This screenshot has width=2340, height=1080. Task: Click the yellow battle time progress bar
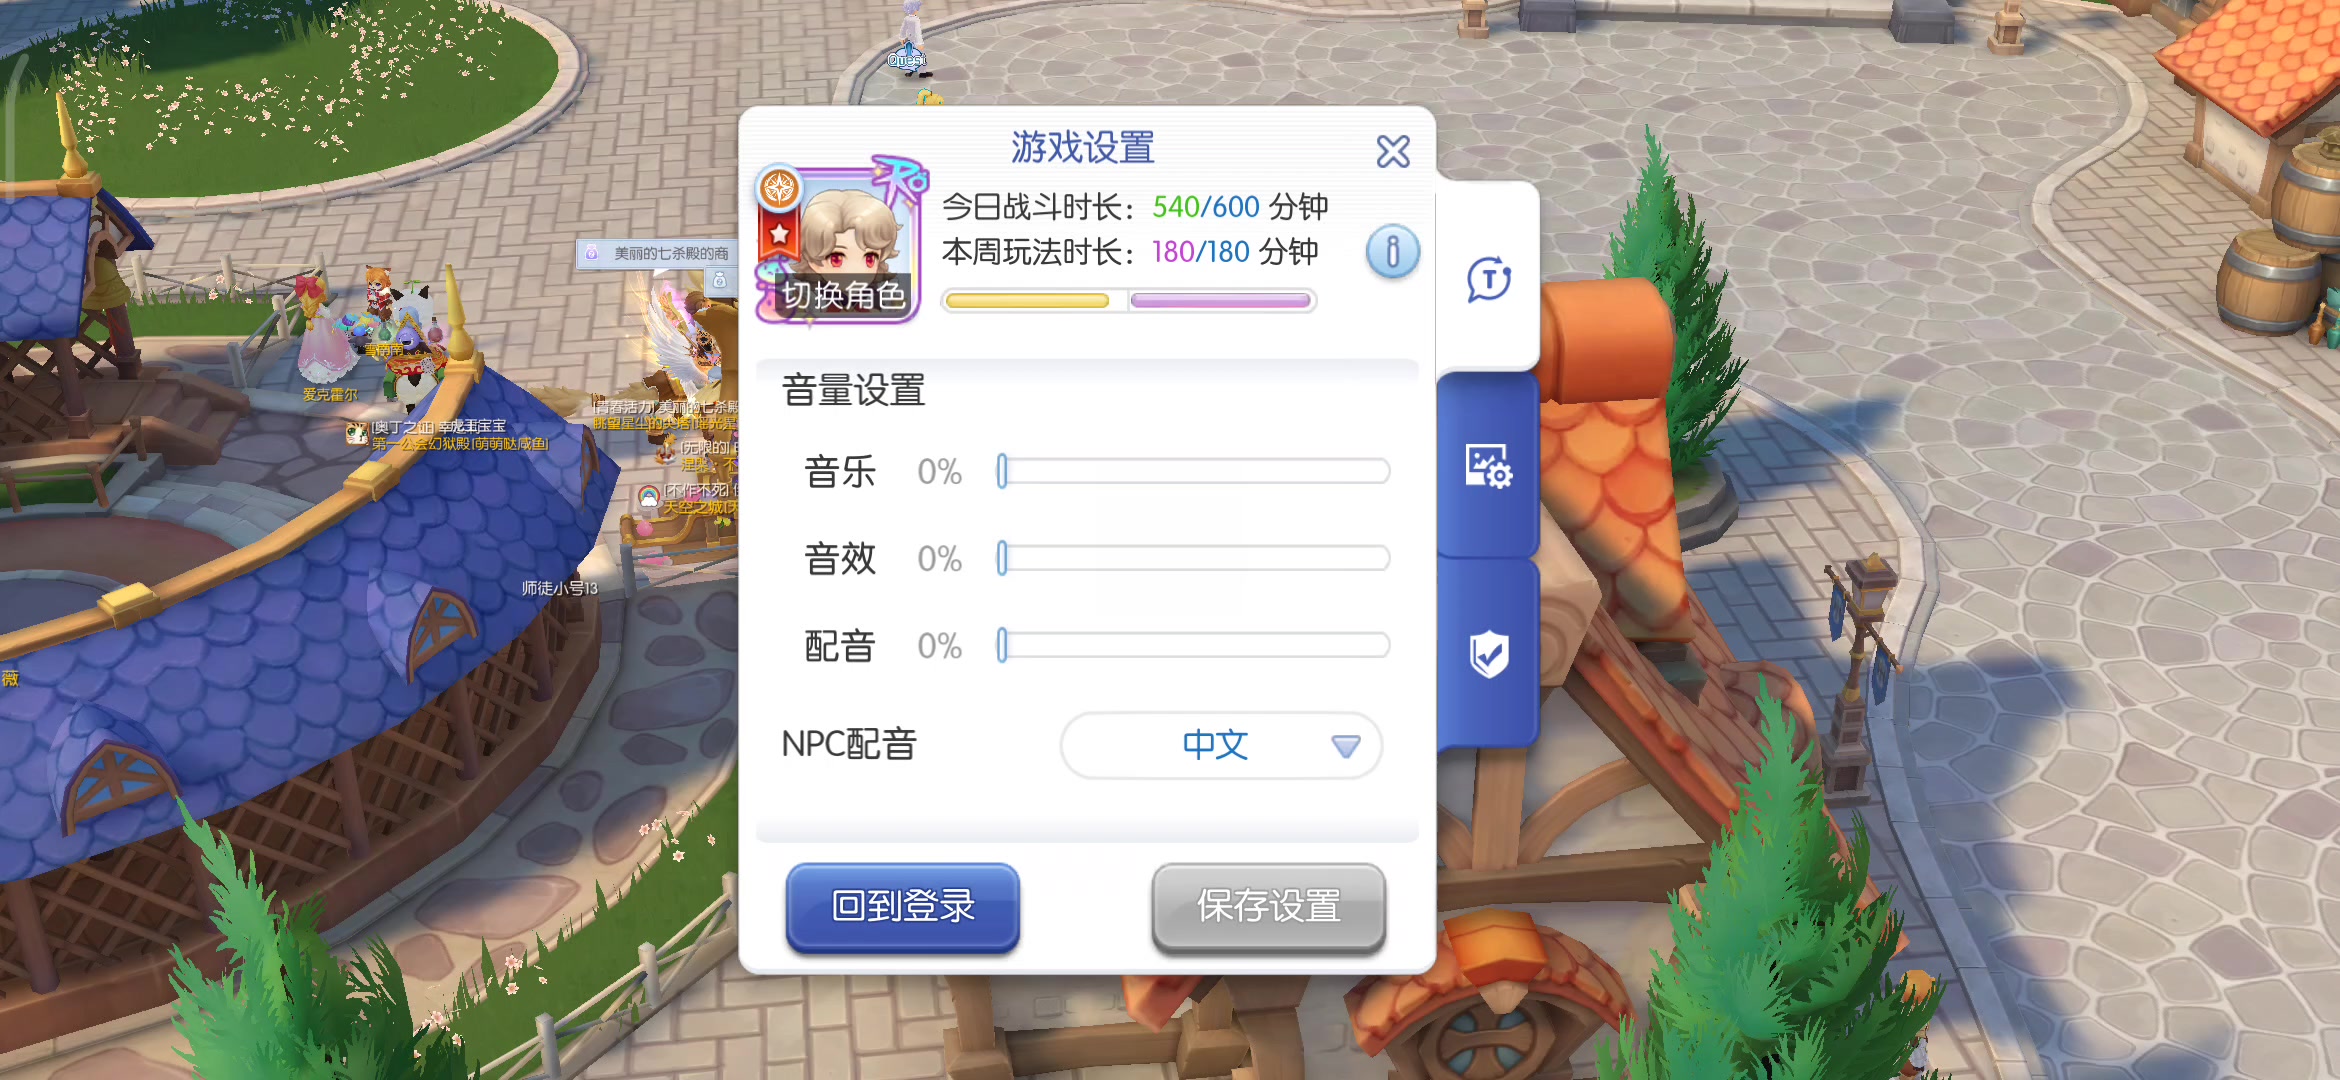click(x=1027, y=301)
